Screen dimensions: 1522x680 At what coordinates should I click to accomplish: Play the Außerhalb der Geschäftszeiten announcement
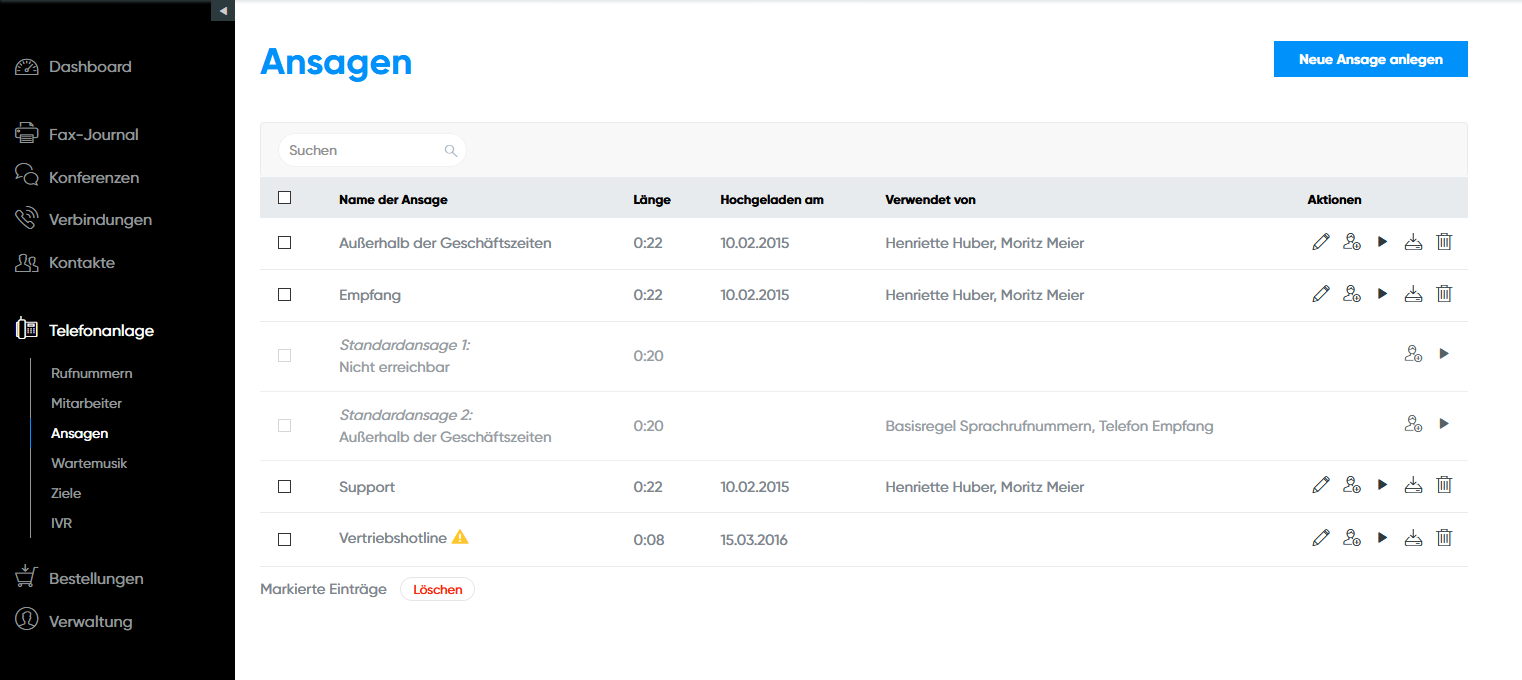pos(1383,242)
